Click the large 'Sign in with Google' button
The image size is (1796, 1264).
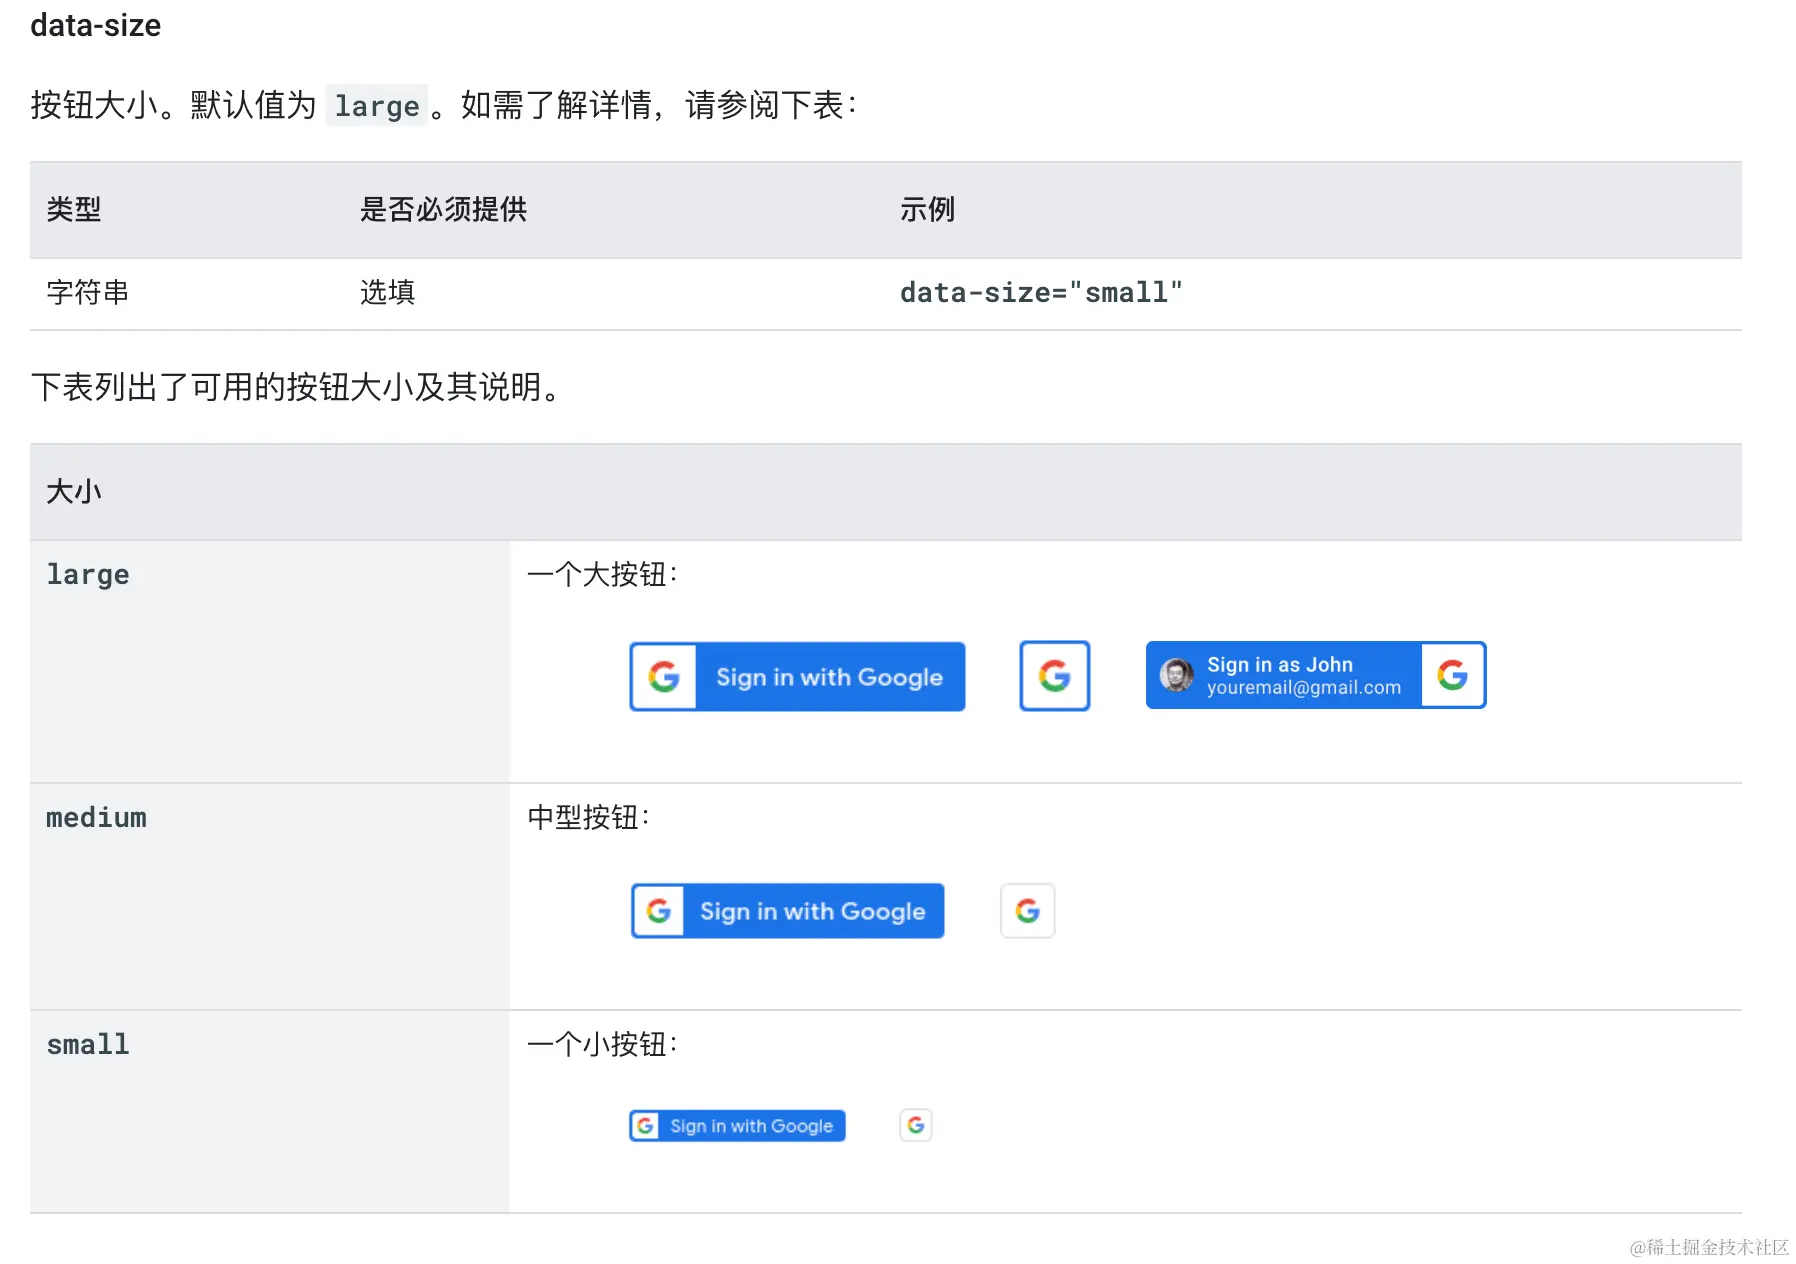797,677
